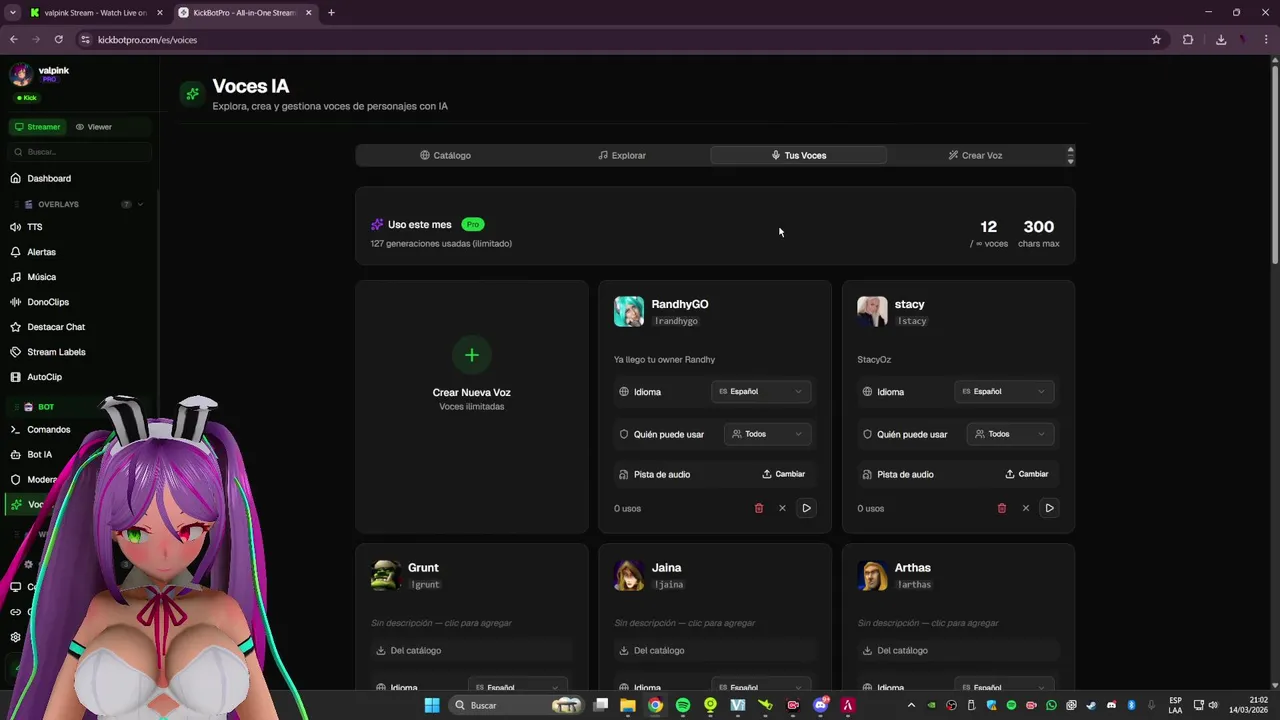Image resolution: width=1280 pixels, height=720 pixels.
Task: Delete the RandhyGO voice
Action: tap(758, 508)
